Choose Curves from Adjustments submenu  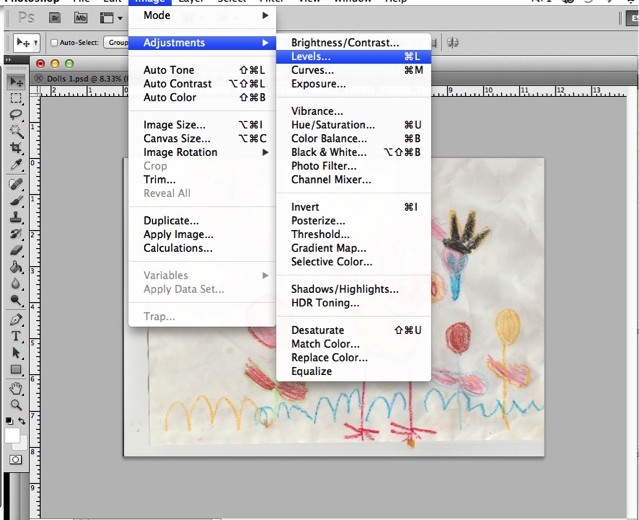(x=353, y=70)
